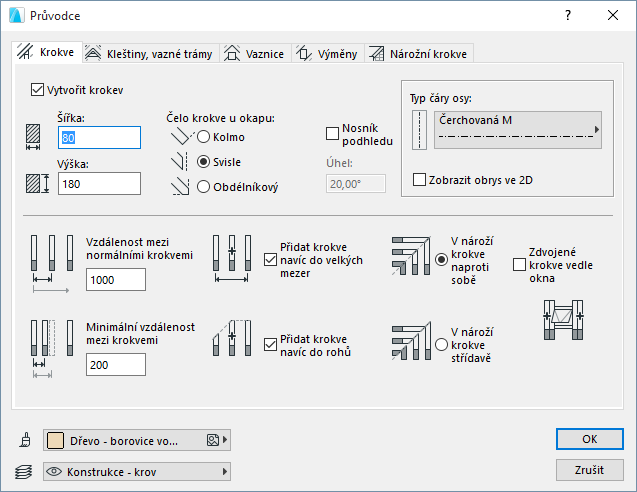Click the Zrušit button
Viewport: 637px width, 492px height.
pyautogui.click(x=589, y=469)
